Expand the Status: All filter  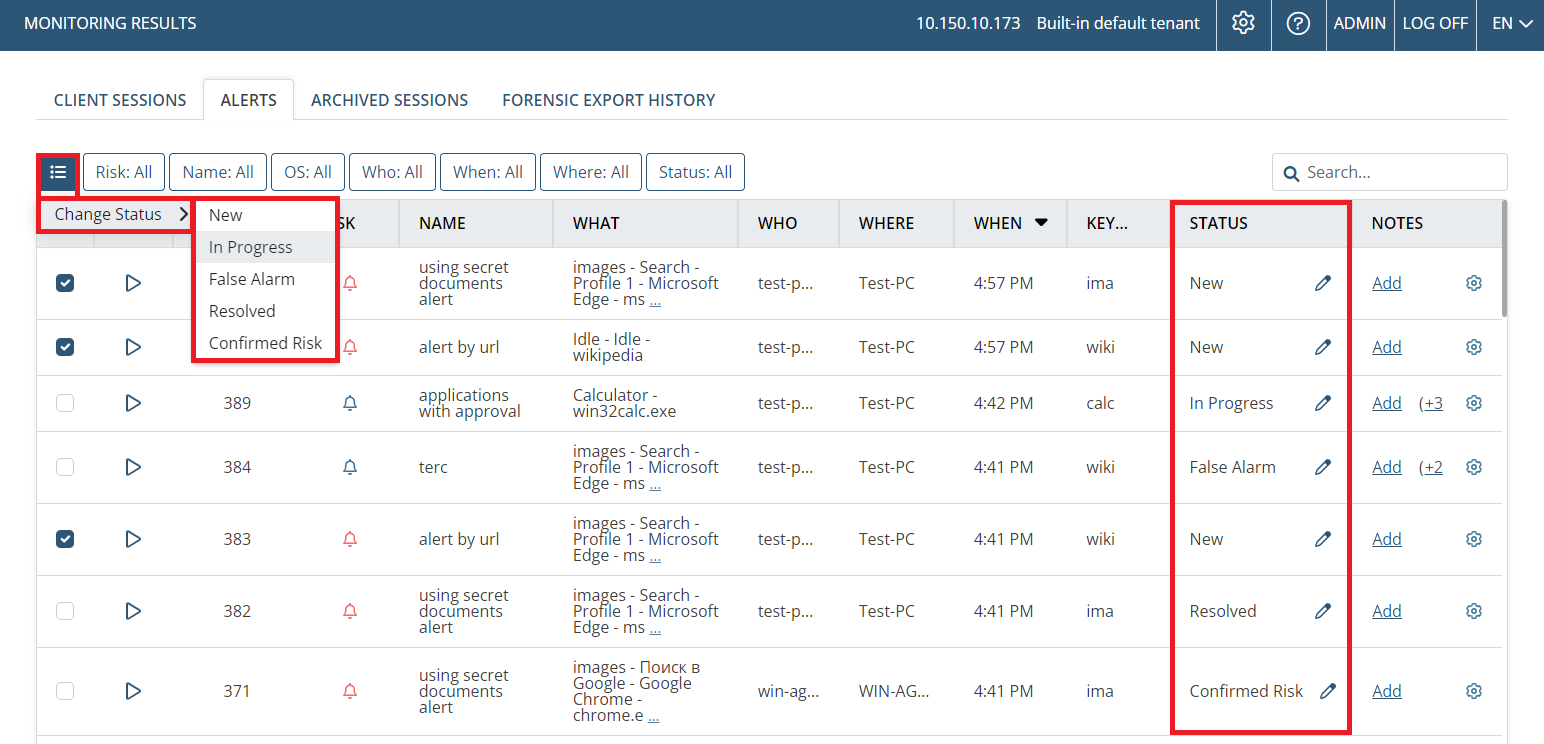[x=695, y=172]
